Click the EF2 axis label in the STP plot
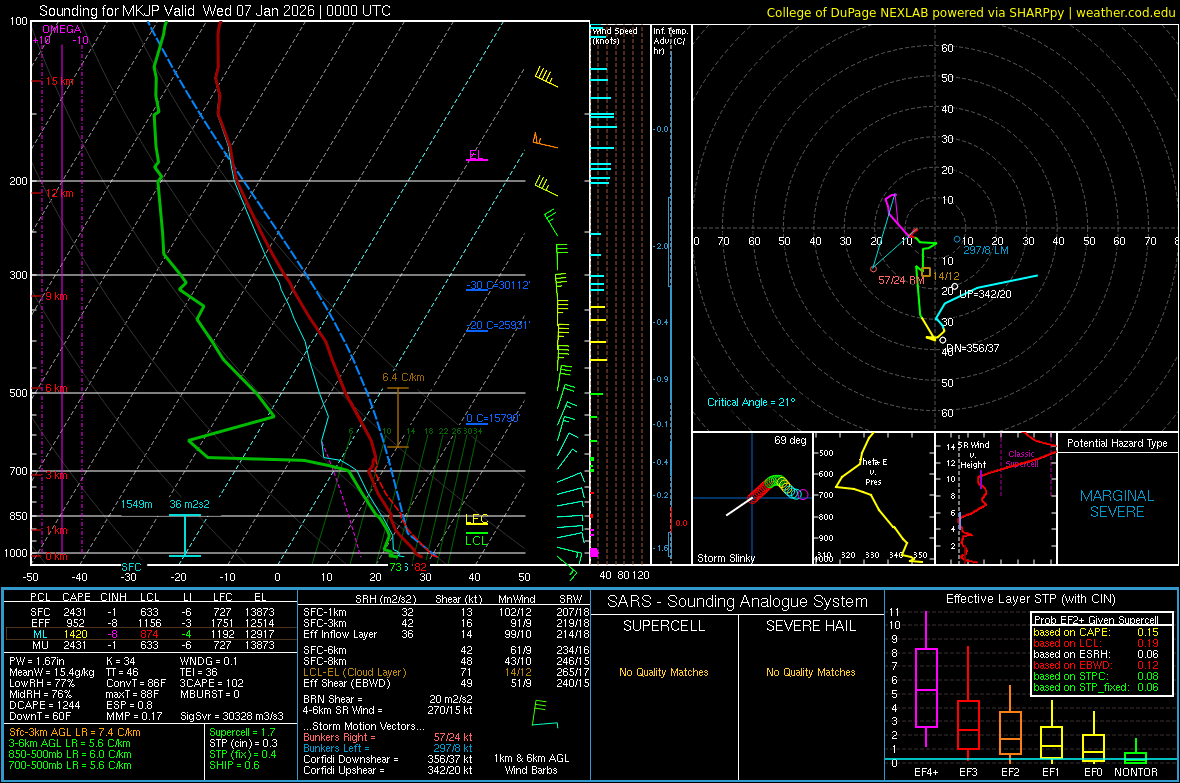Screen dimensions: 1180x783 click(1010, 772)
